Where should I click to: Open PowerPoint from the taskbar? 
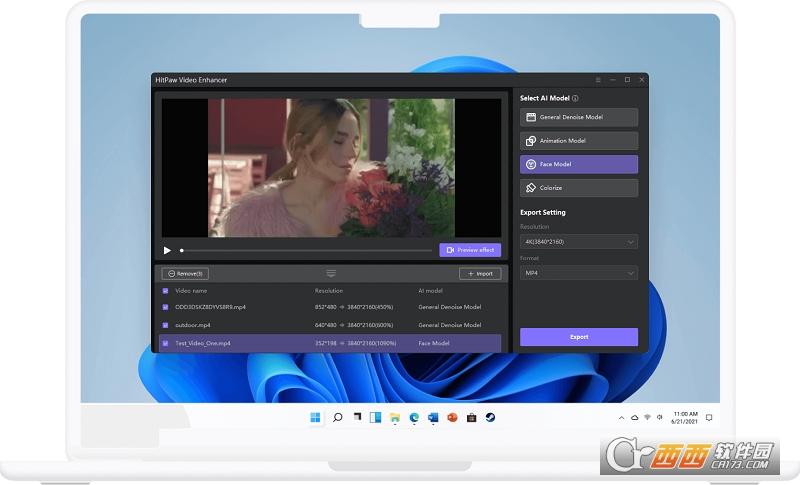click(x=452, y=418)
